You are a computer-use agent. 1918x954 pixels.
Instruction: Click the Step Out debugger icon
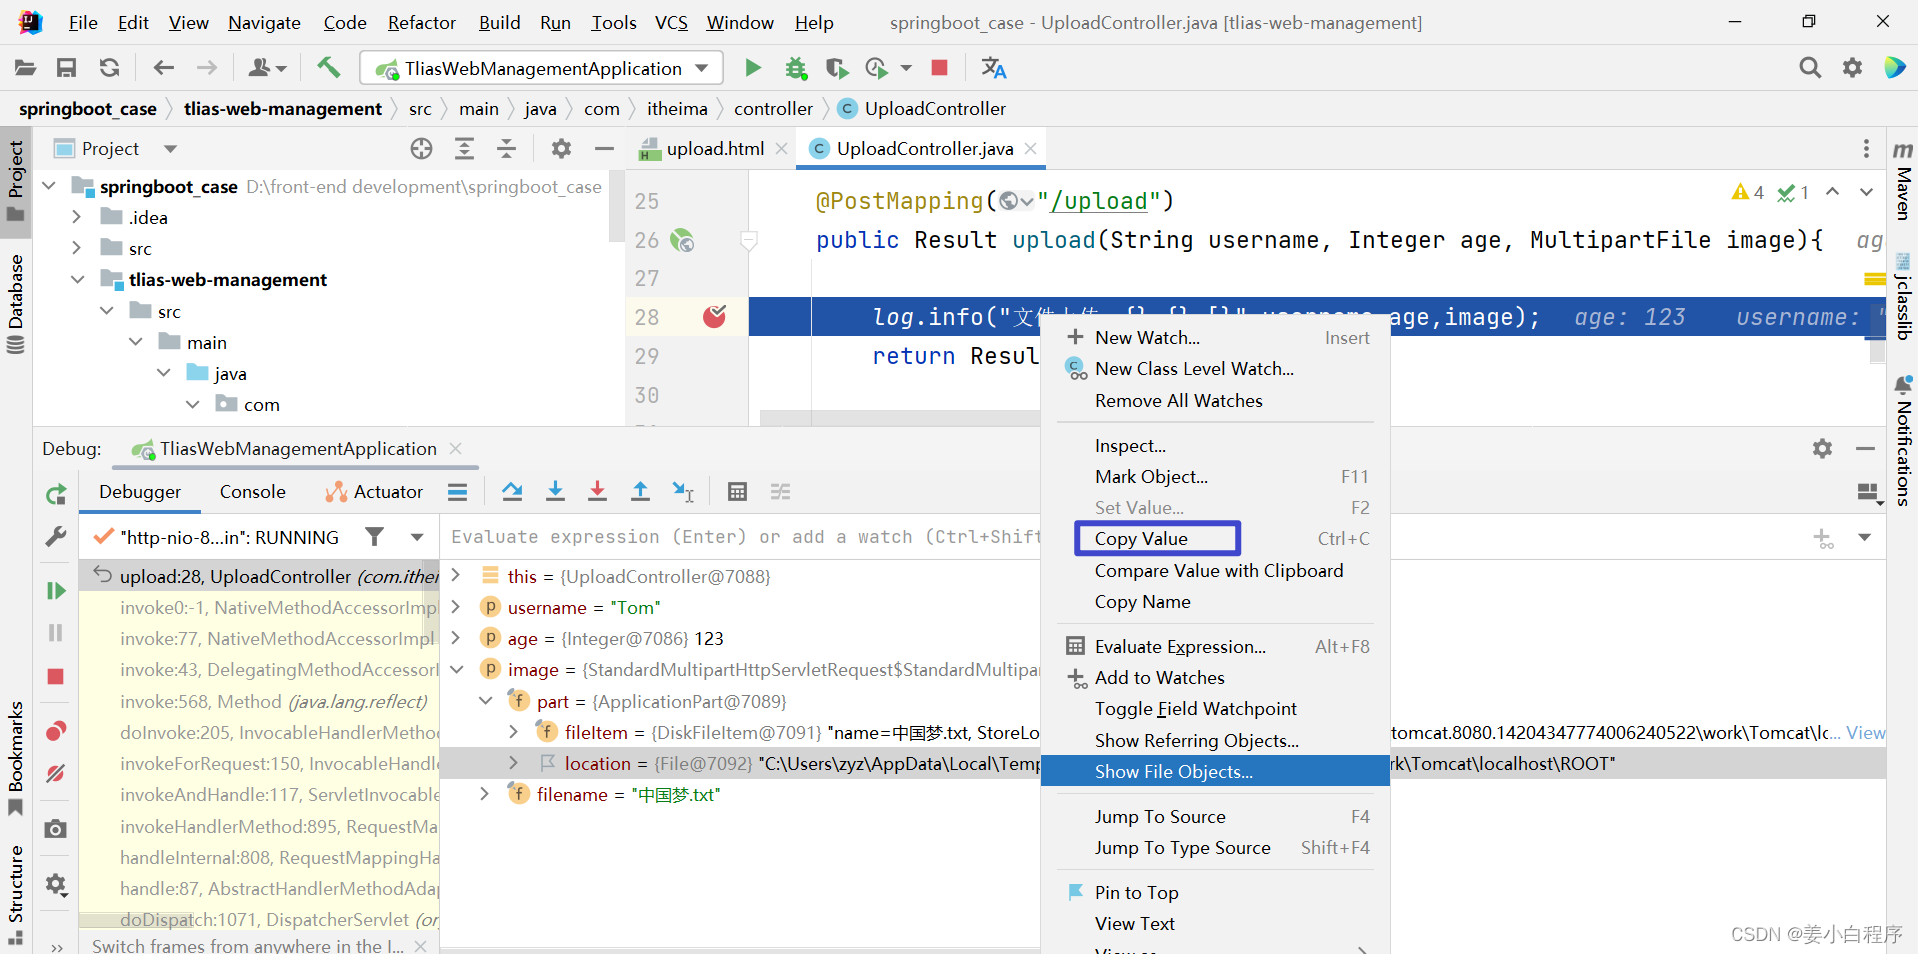click(640, 491)
